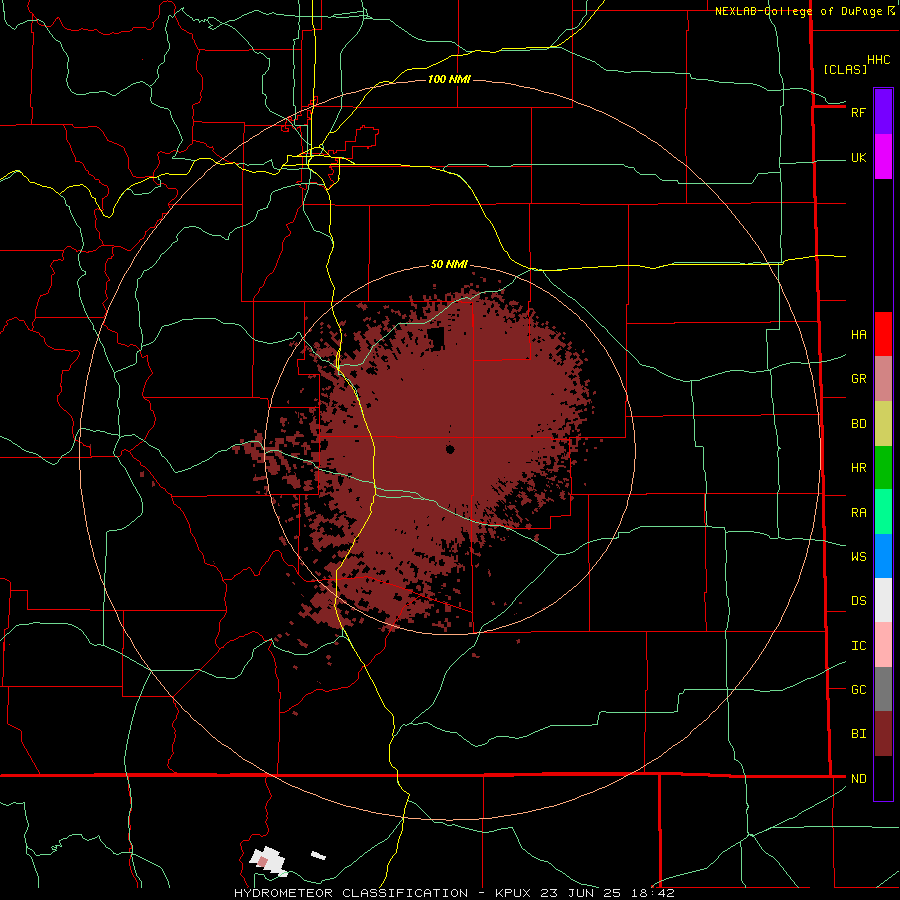Image resolution: width=900 pixels, height=900 pixels.
Task: Click the IC pink legend swatch
Action: click(883, 645)
